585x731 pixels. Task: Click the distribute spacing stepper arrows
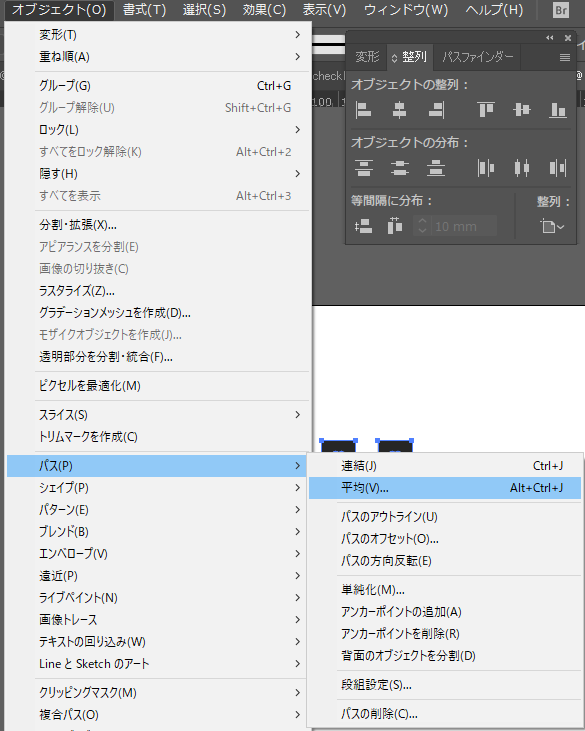click(422, 226)
